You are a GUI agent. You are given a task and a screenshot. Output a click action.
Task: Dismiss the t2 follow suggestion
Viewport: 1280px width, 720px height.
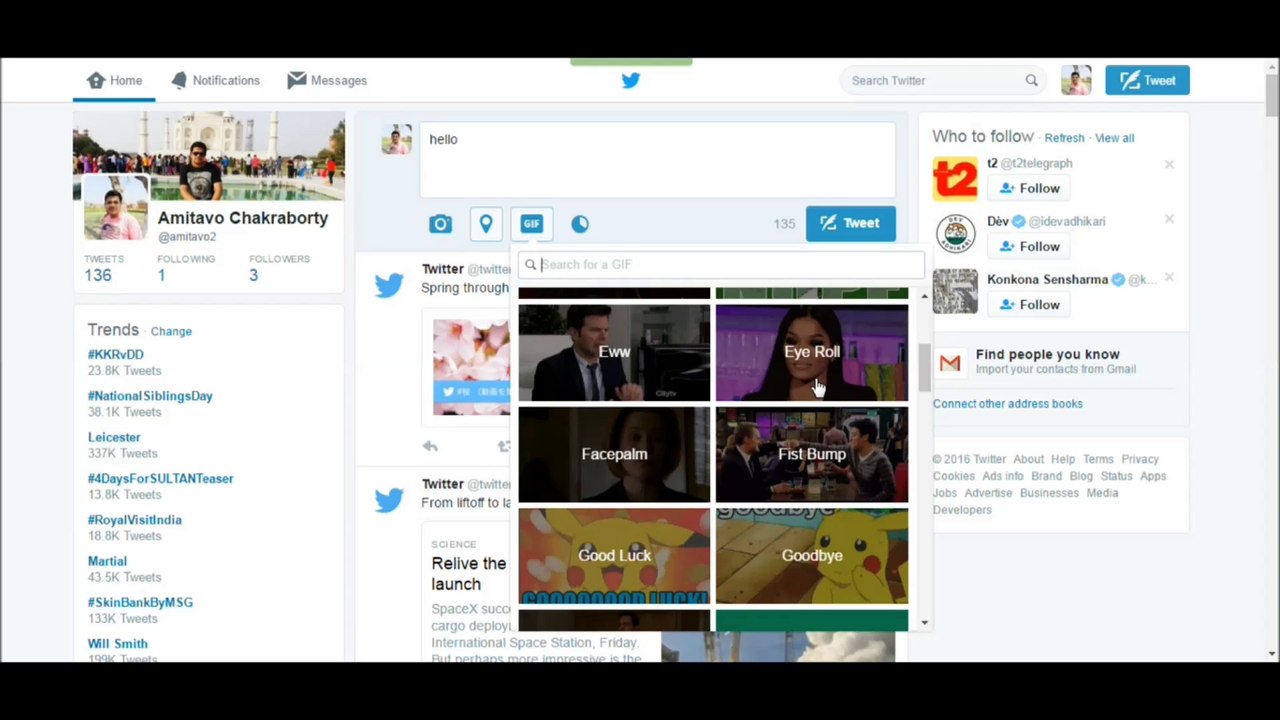click(x=1169, y=164)
